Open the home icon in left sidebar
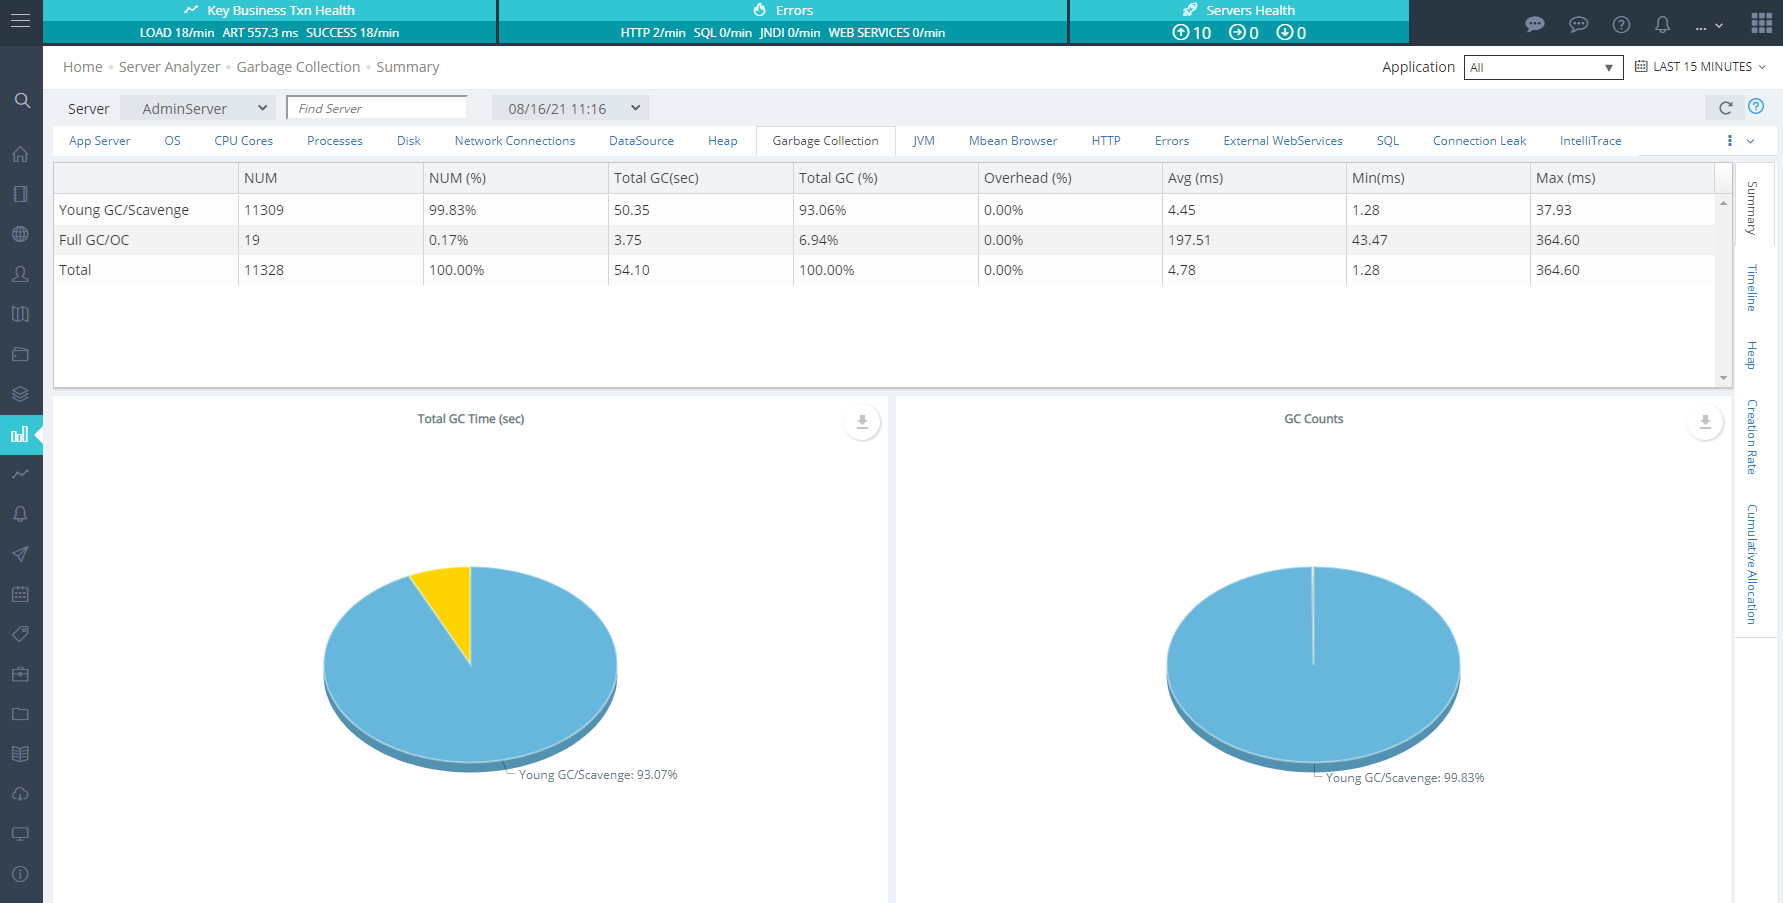This screenshot has width=1783, height=903. coord(20,154)
